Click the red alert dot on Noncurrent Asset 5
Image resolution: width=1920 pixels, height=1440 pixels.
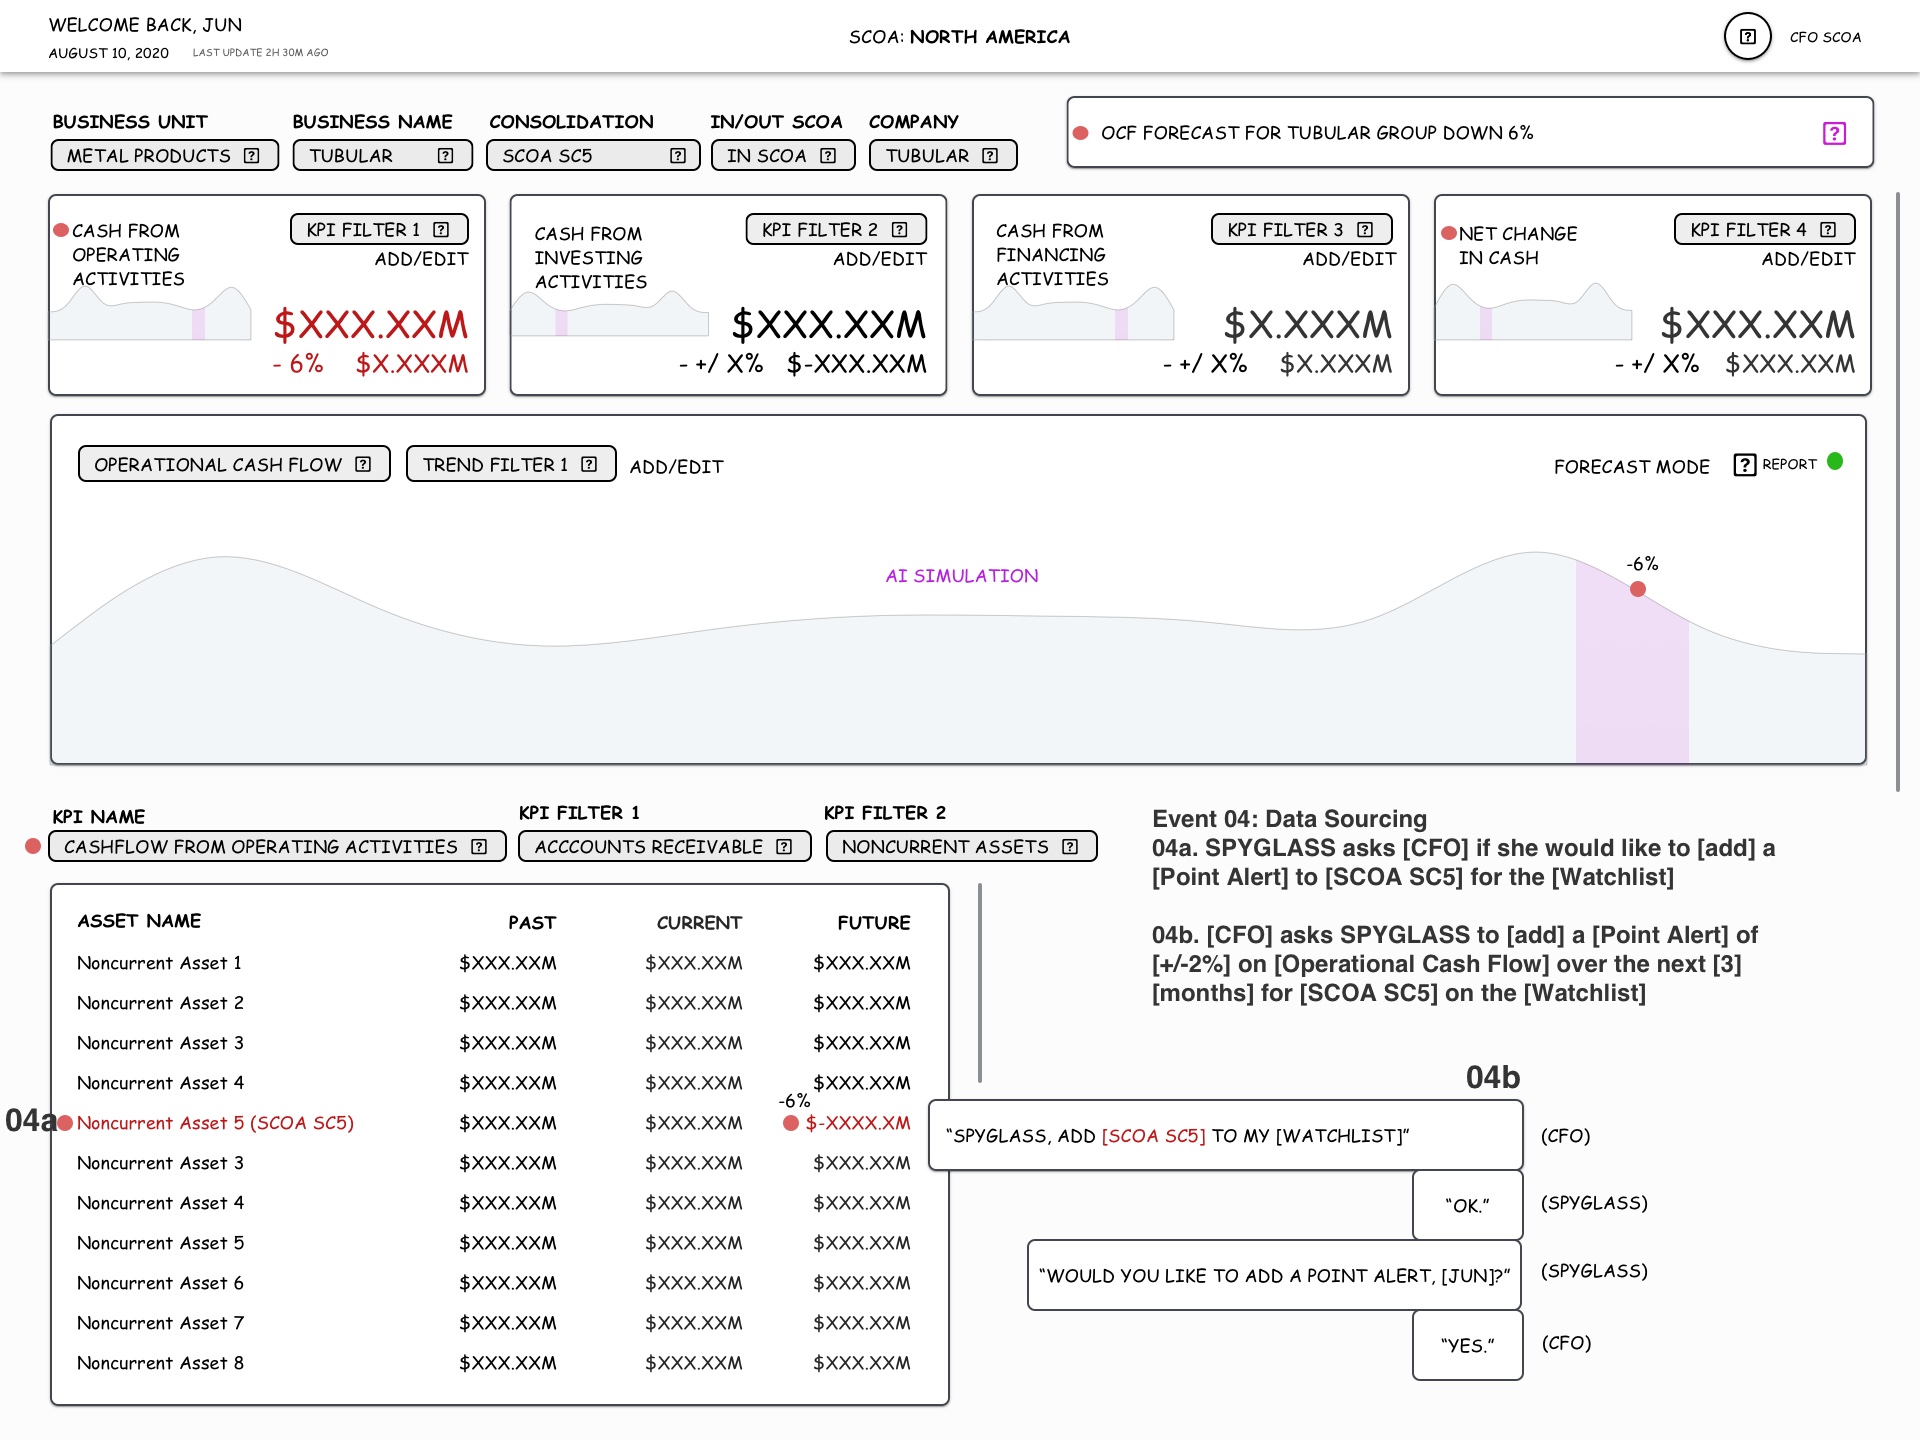pyautogui.click(x=65, y=1123)
